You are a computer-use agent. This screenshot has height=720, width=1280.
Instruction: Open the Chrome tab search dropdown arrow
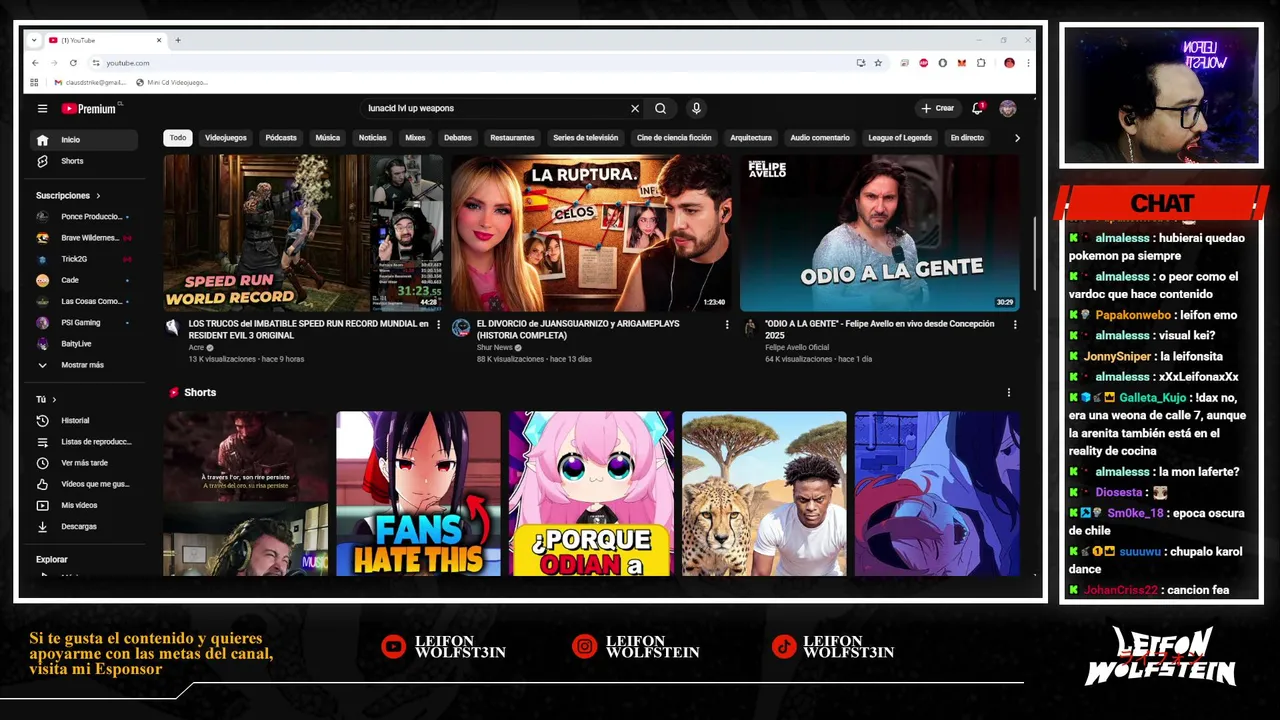pyautogui.click(x=34, y=40)
